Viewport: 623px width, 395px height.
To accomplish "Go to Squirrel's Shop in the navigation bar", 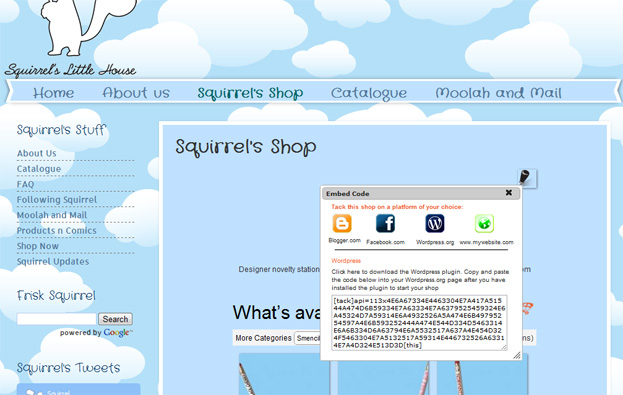I will [250, 93].
